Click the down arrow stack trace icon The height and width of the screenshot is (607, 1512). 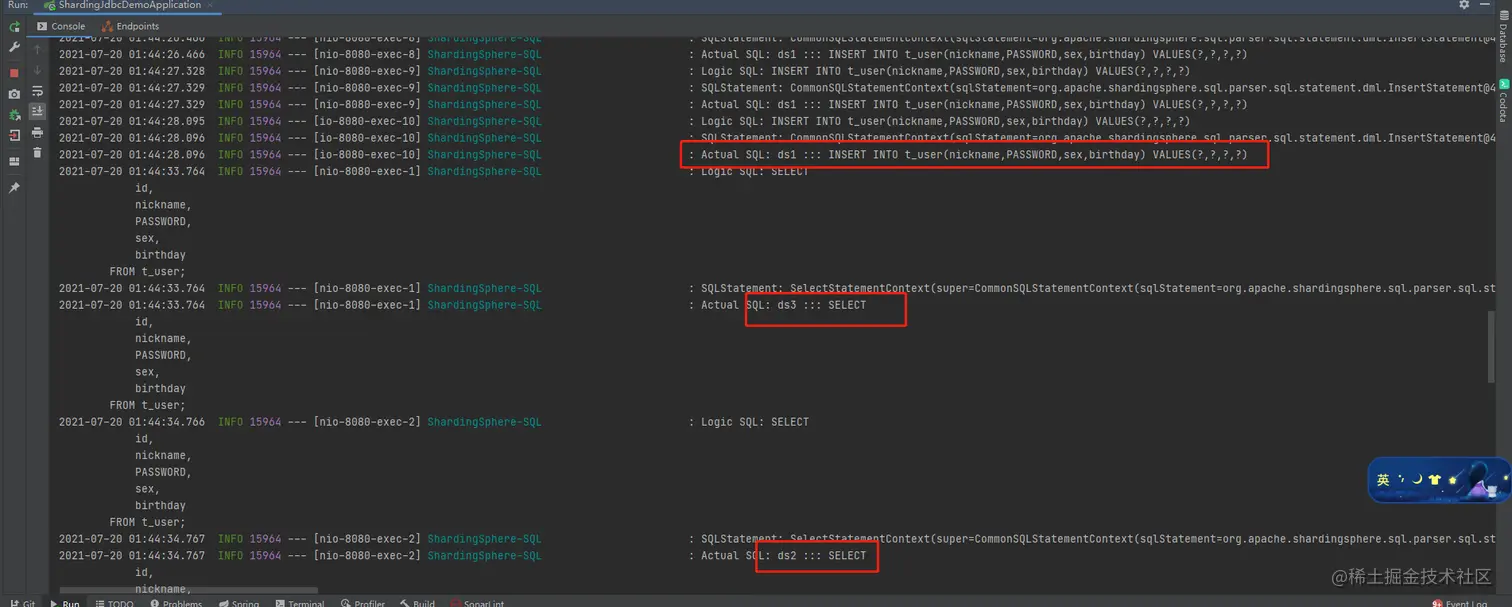37,70
